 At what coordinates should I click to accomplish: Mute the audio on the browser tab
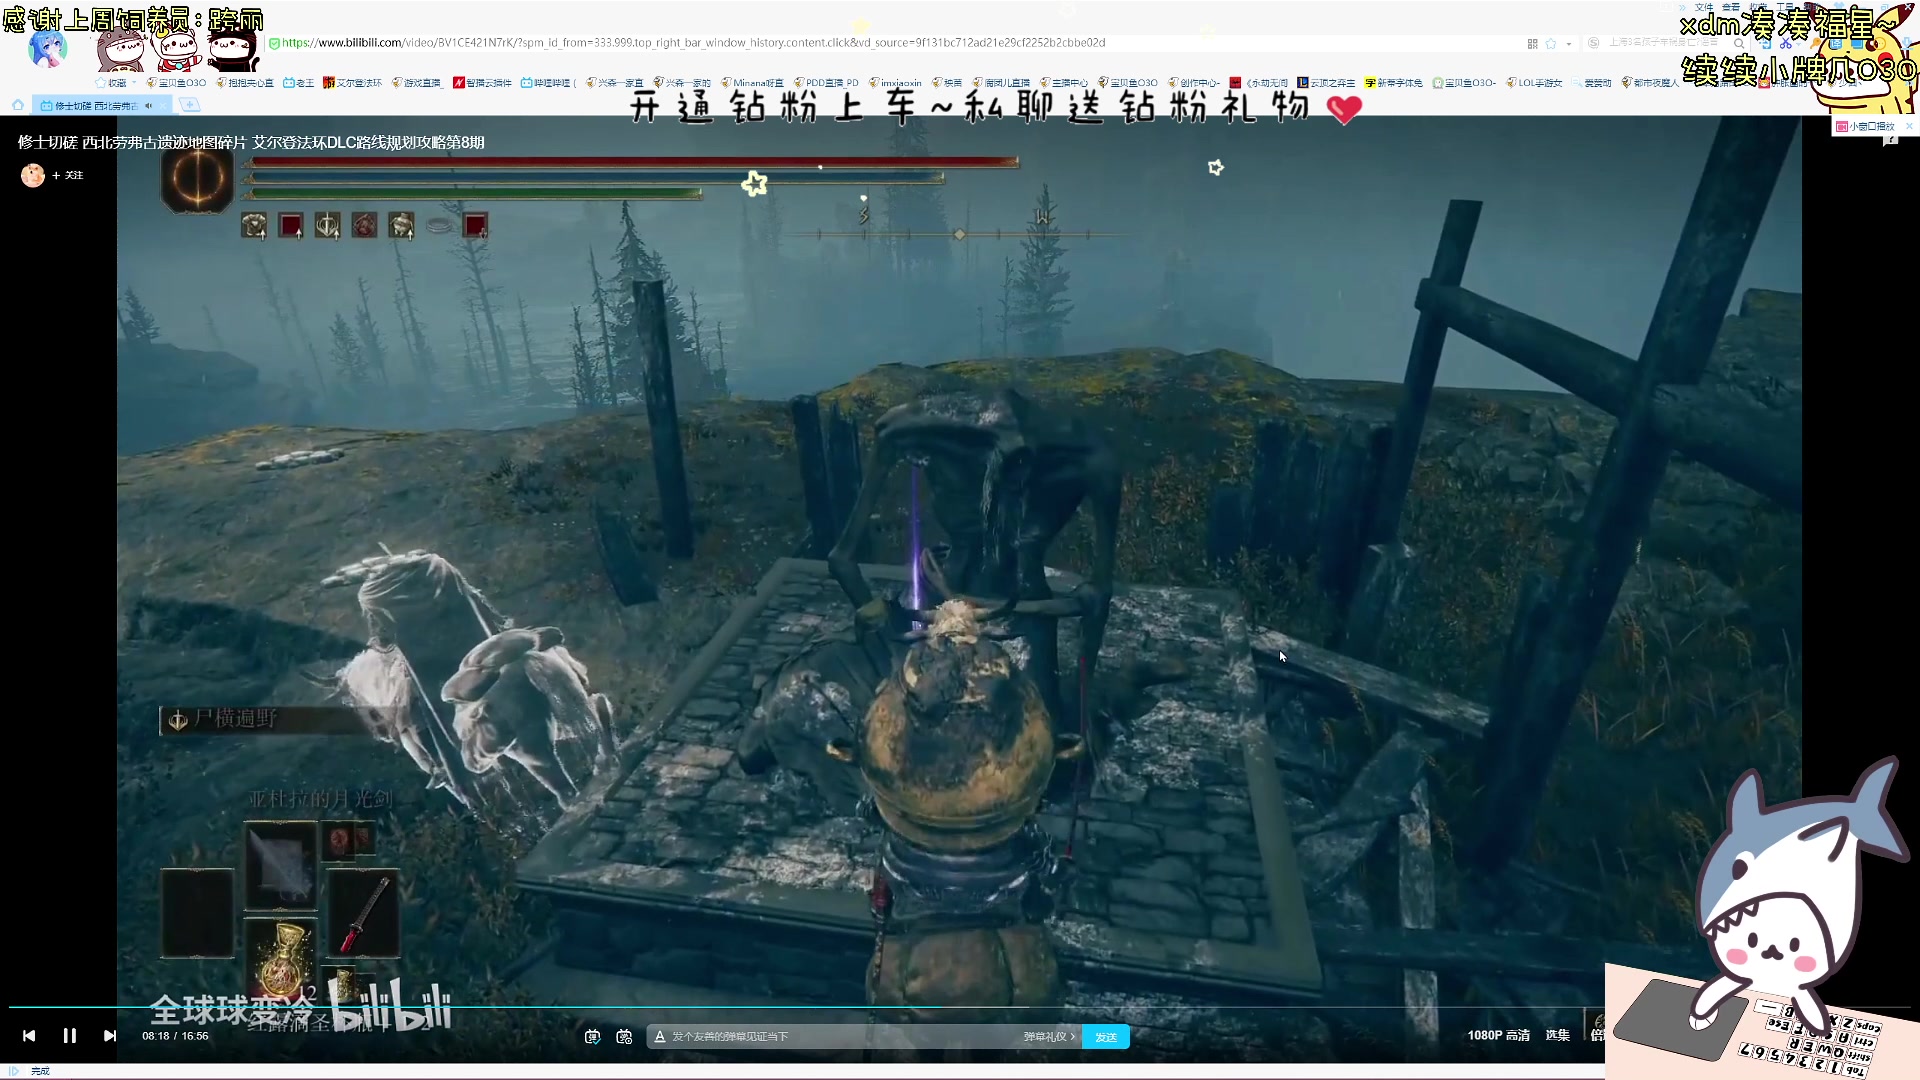pyautogui.click(x=149, y=105)
